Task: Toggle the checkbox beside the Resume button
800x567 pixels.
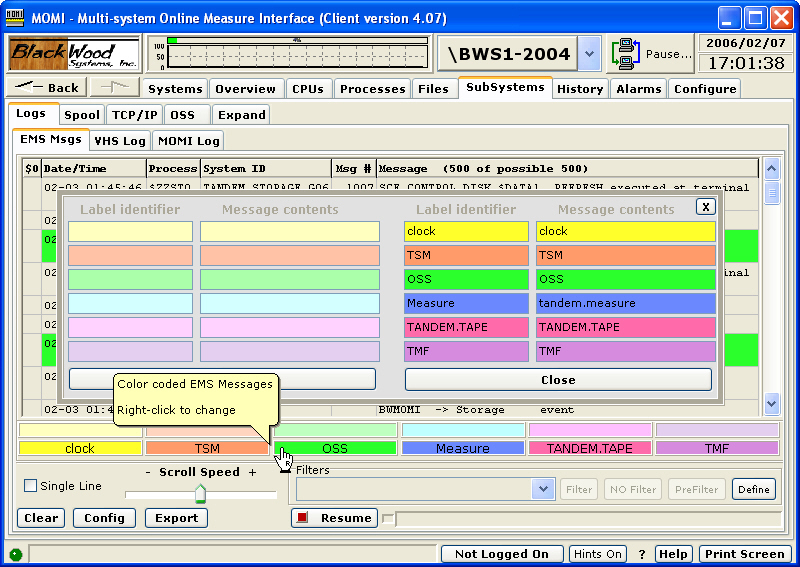Action: (389, 518)
